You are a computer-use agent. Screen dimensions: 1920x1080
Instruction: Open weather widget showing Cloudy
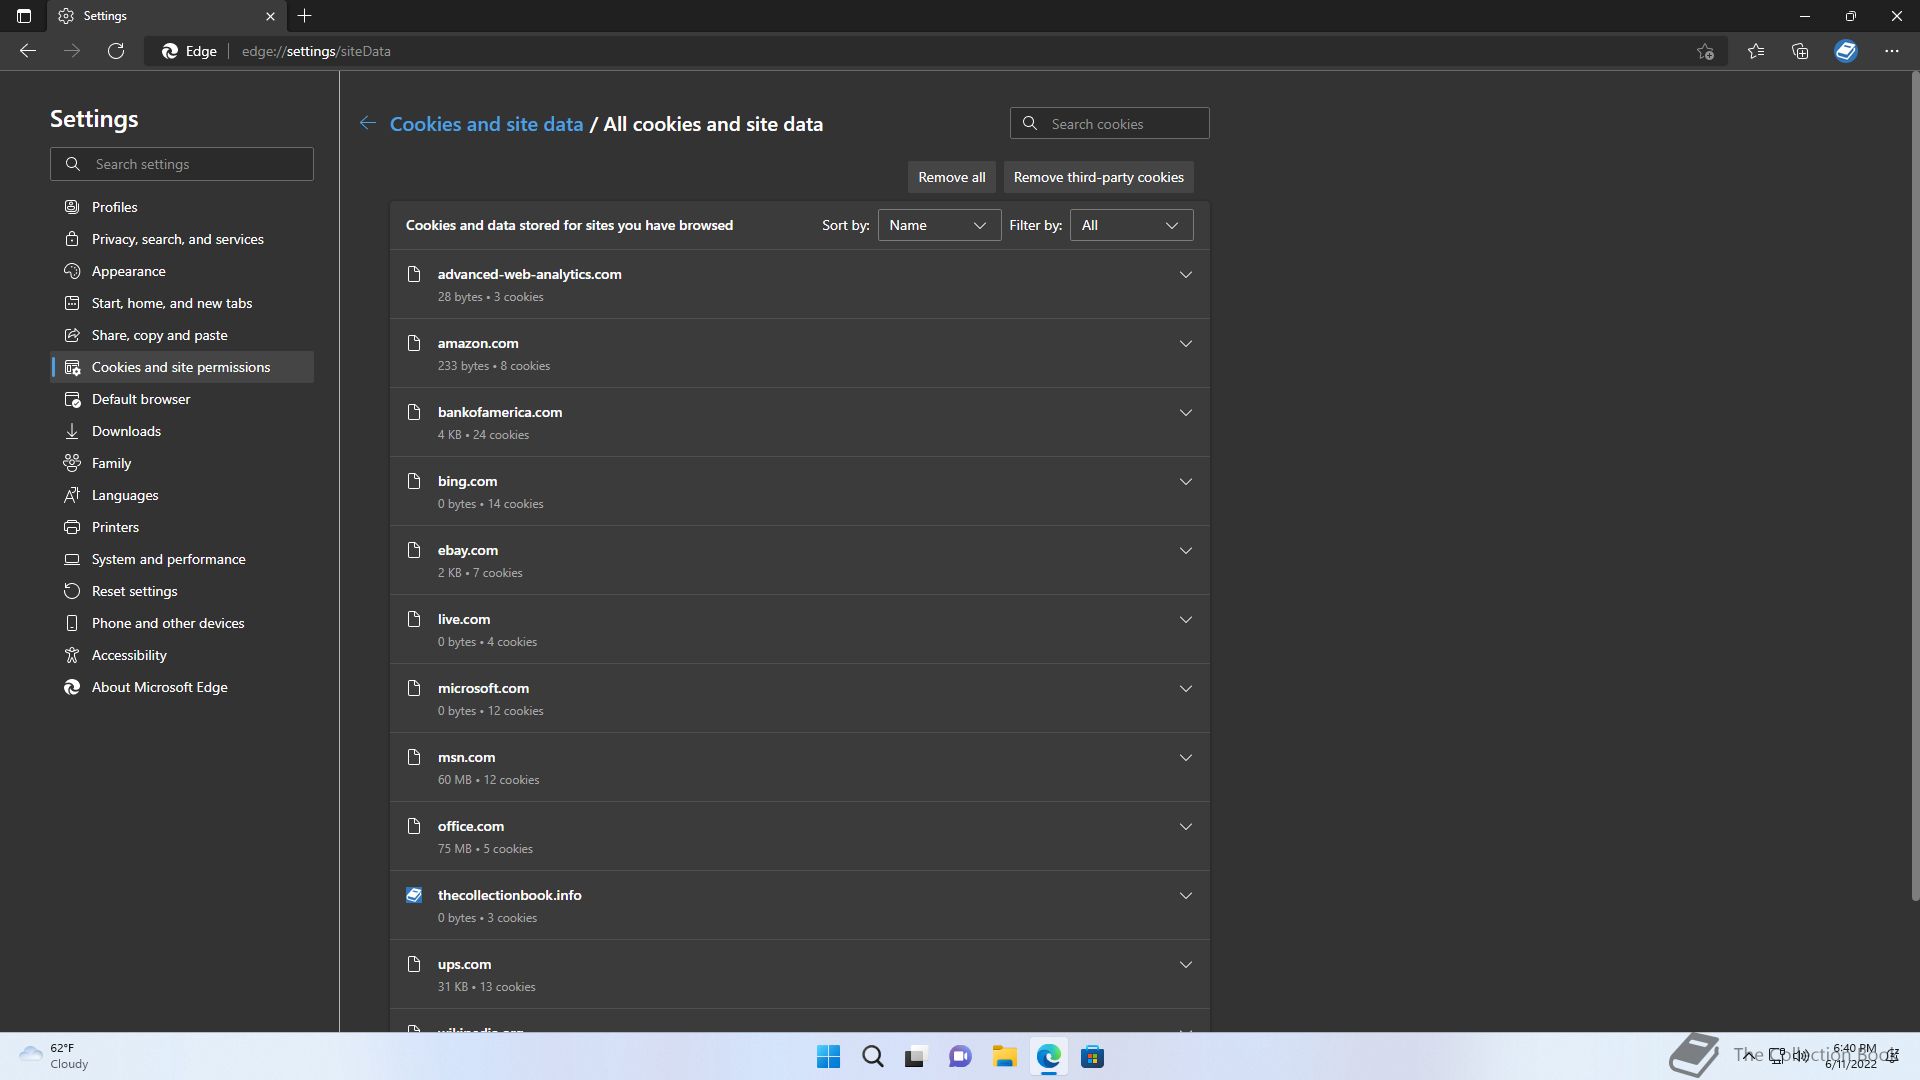point(55,1056)
